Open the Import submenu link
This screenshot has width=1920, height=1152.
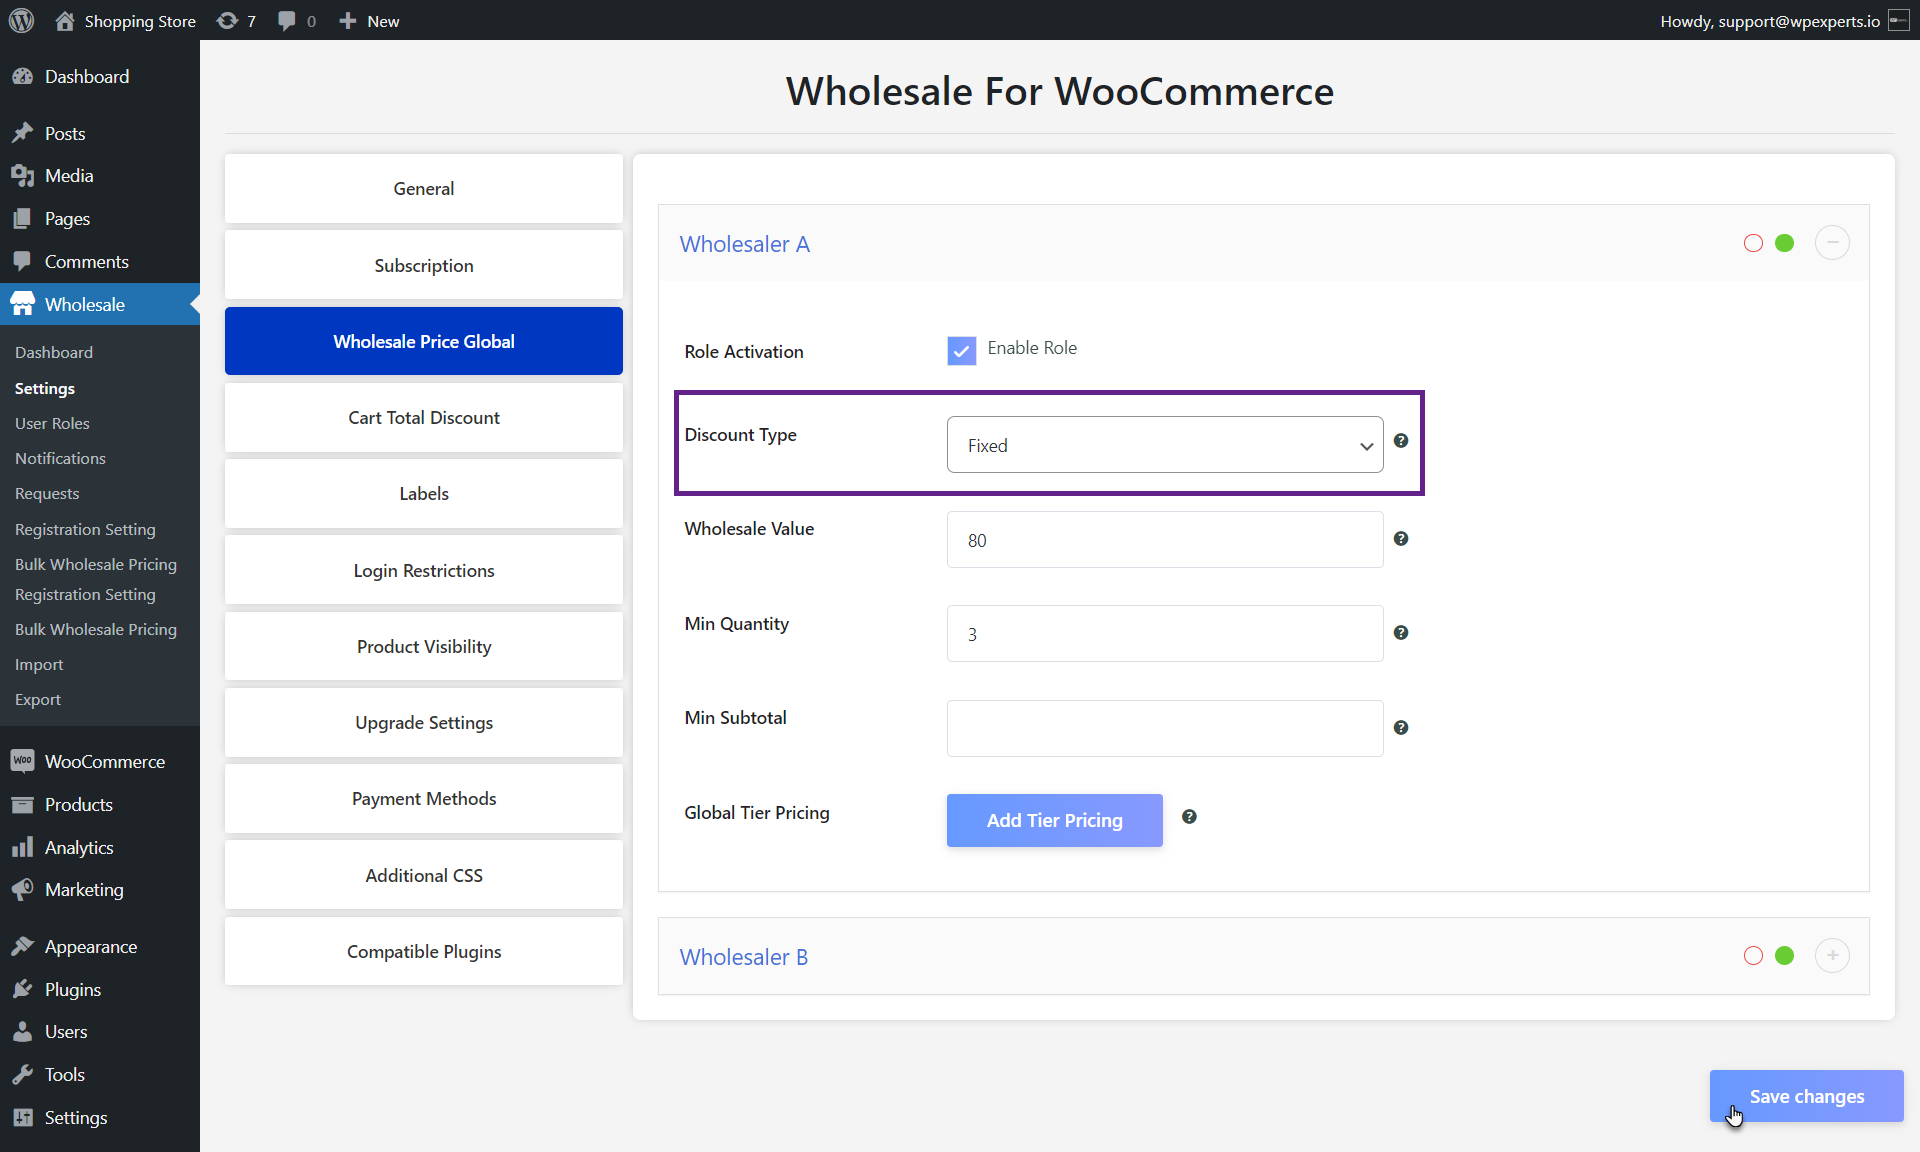pyautogui.click(x=39, y=665)
